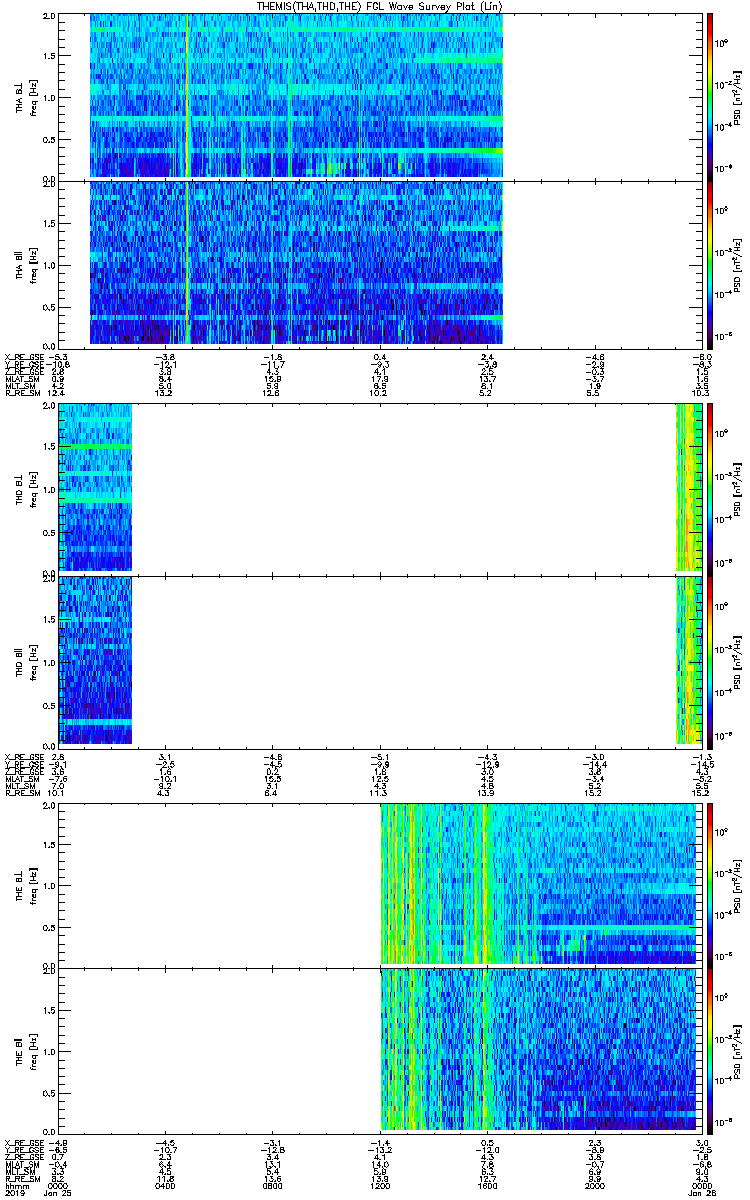Click the X_RE_GSE row label under THA panels
The width and height of the screenshot is (750, 1200).
coord(24,356)
